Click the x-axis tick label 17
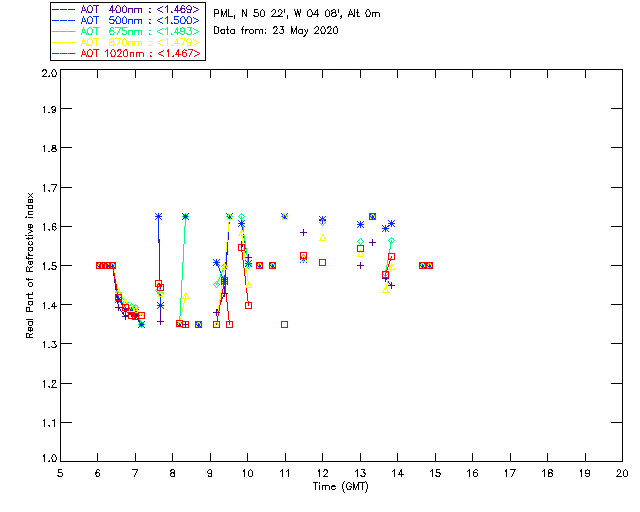Screen dimensions: 640x512 tap(510, 473)
